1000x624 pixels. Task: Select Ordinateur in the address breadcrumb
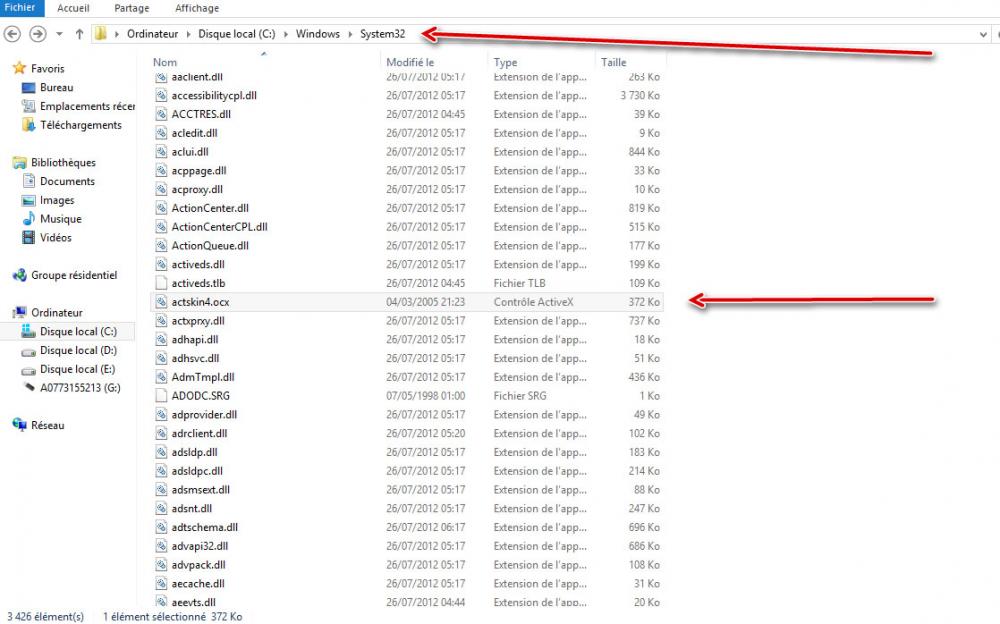(152, 34)
